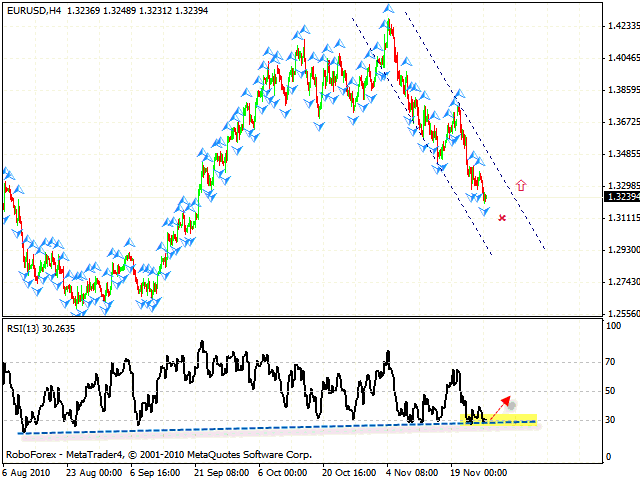The width and height of the screenshot is (640, 480).
Task: Click the 6 Aug 2010 date label
Action: [x=27, y=470]
